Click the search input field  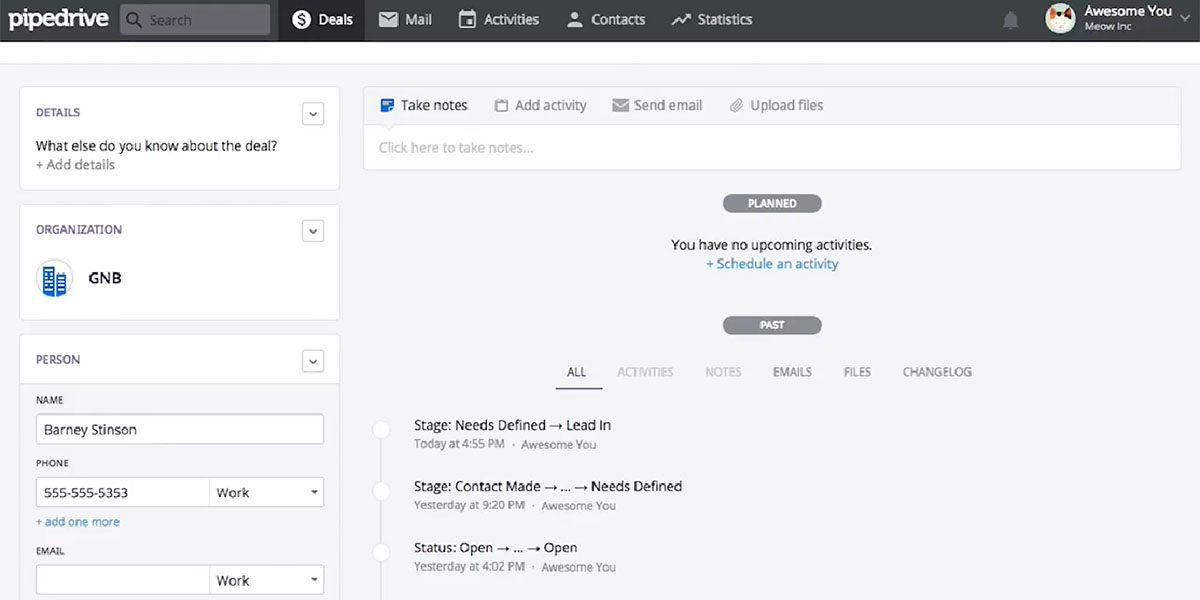[x=195, y=19]
